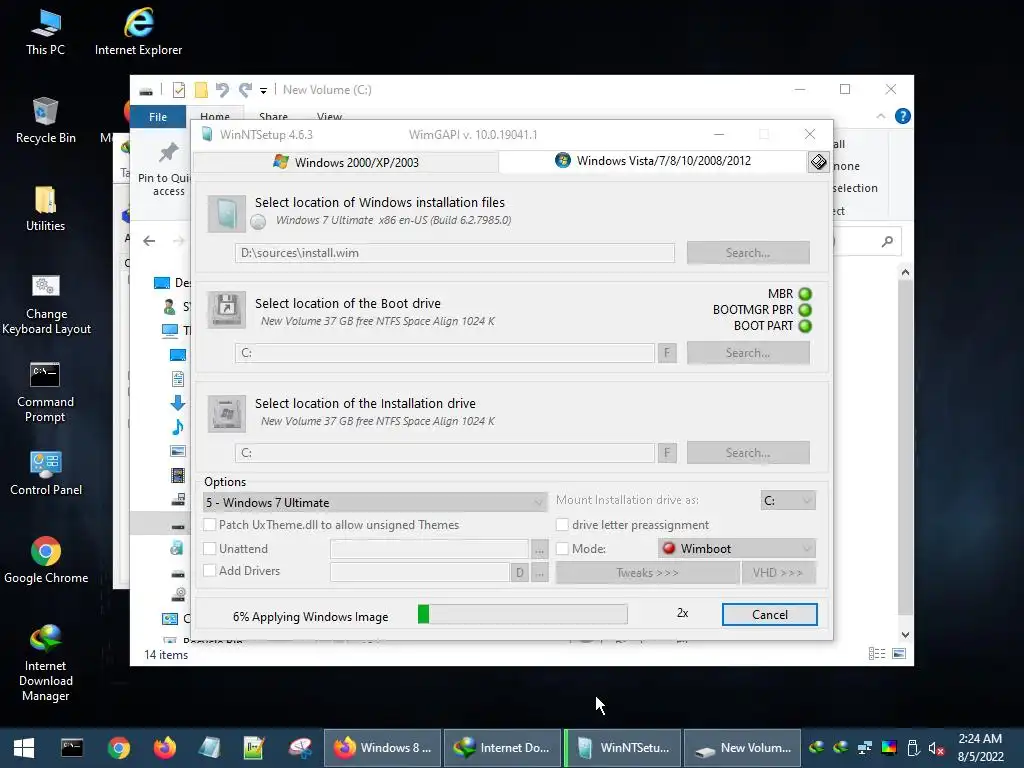Click the Explorer Help question mark icon
The width and height of the screenshot is (1024, 768).
903,116
